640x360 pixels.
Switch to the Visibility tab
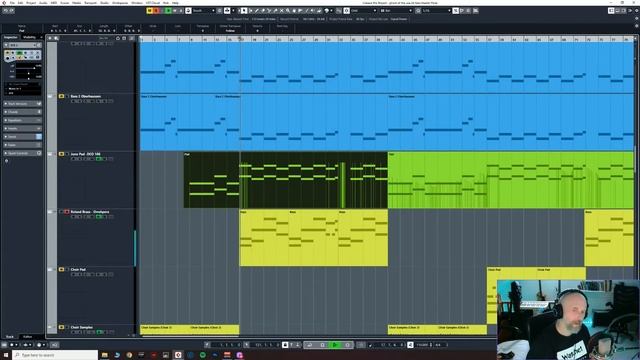[29, 37]
